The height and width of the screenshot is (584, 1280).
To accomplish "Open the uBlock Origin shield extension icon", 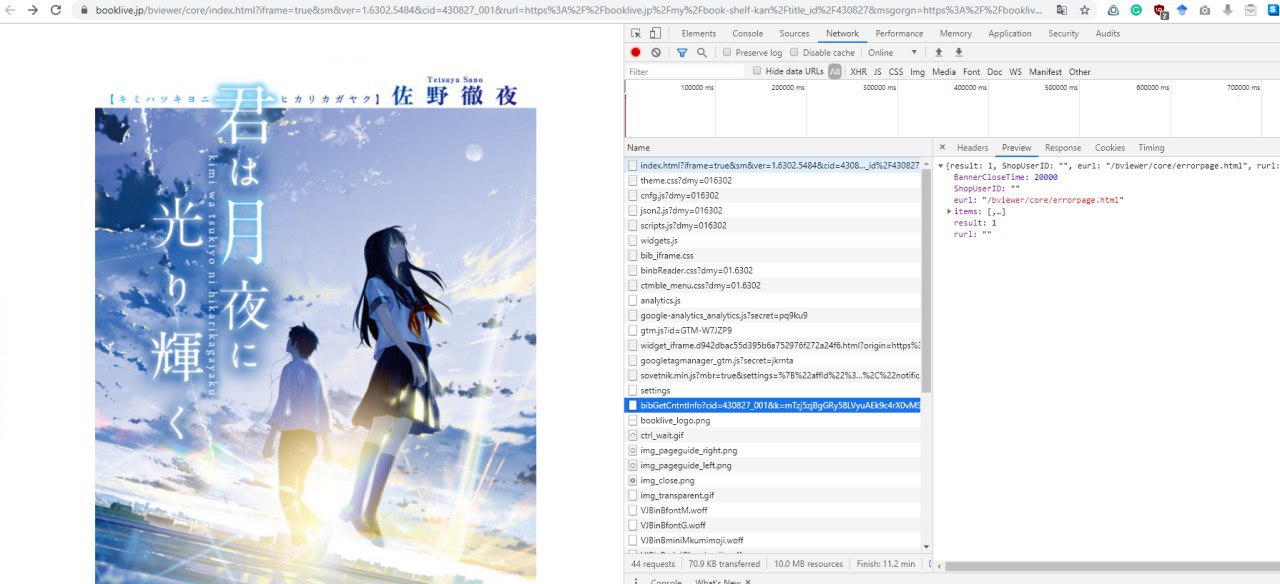I will 1160,11.
